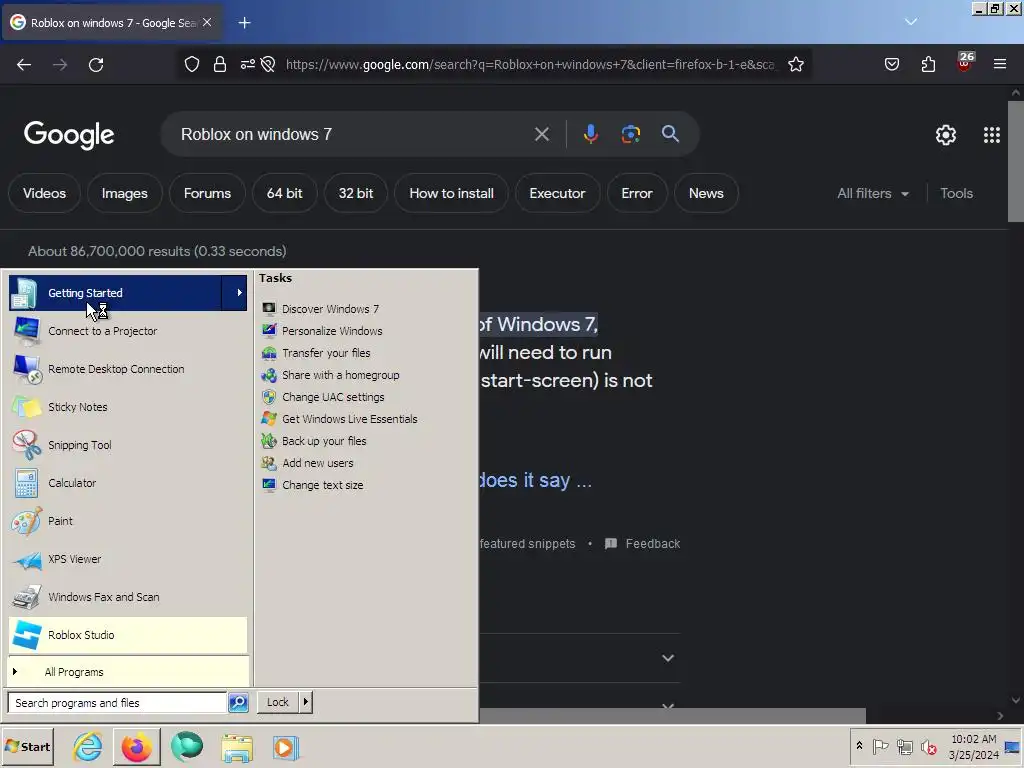Open the shutdown options arrow beside Lock

point(306,702)
